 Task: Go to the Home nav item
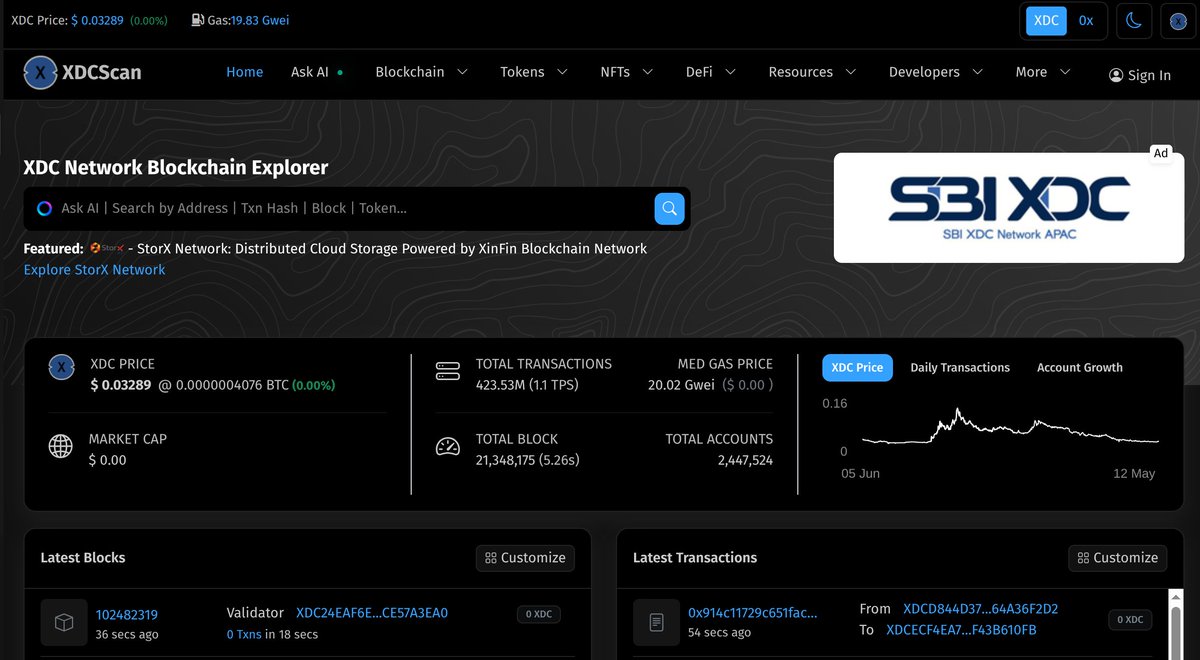(245, 72)
